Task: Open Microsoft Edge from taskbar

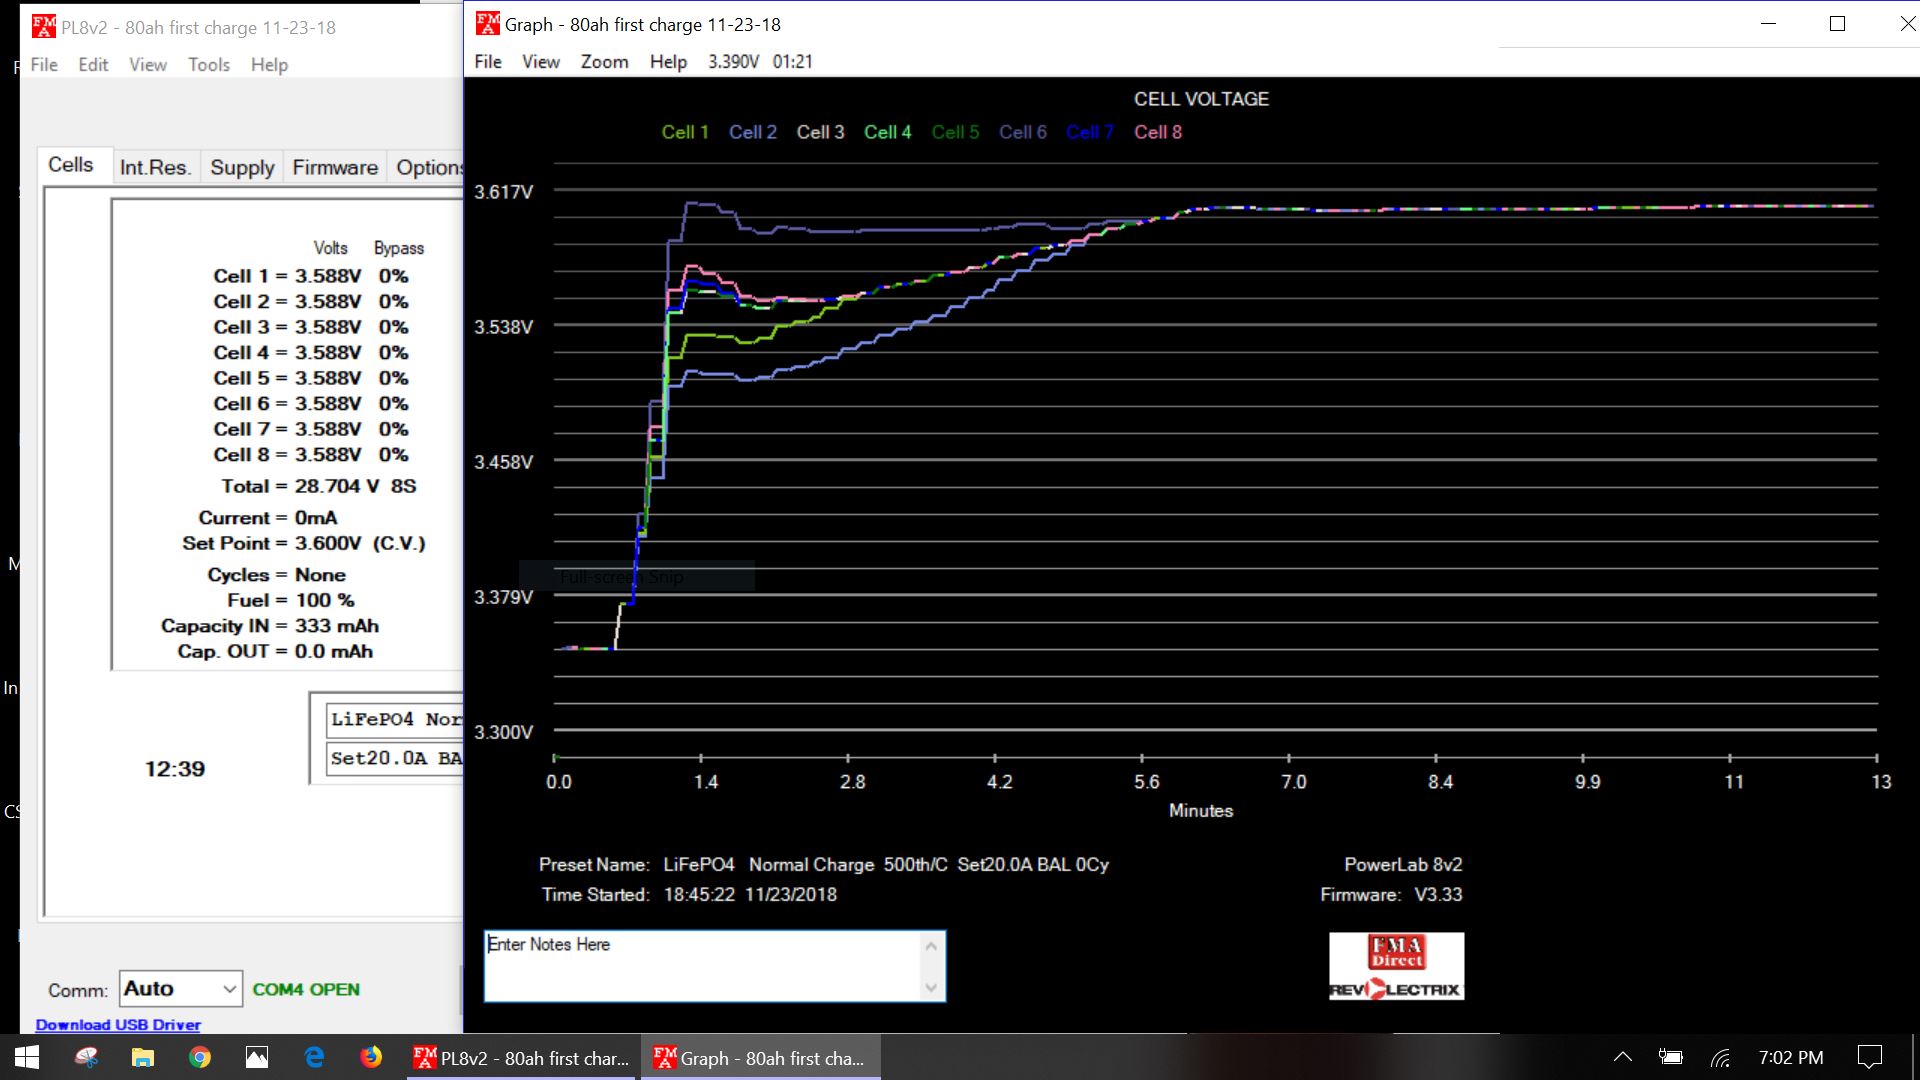Action: click(x=314, y=1057)
